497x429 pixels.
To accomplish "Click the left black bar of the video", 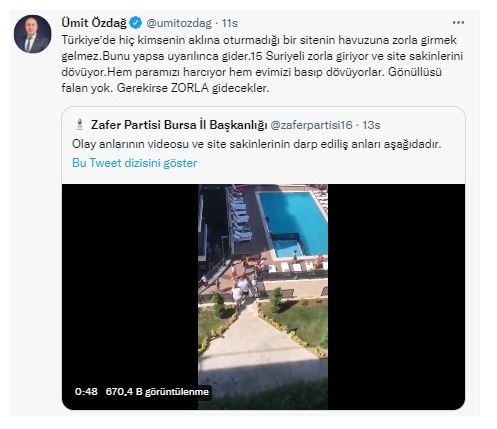I will pyautogui.click(x=130, y=283).
